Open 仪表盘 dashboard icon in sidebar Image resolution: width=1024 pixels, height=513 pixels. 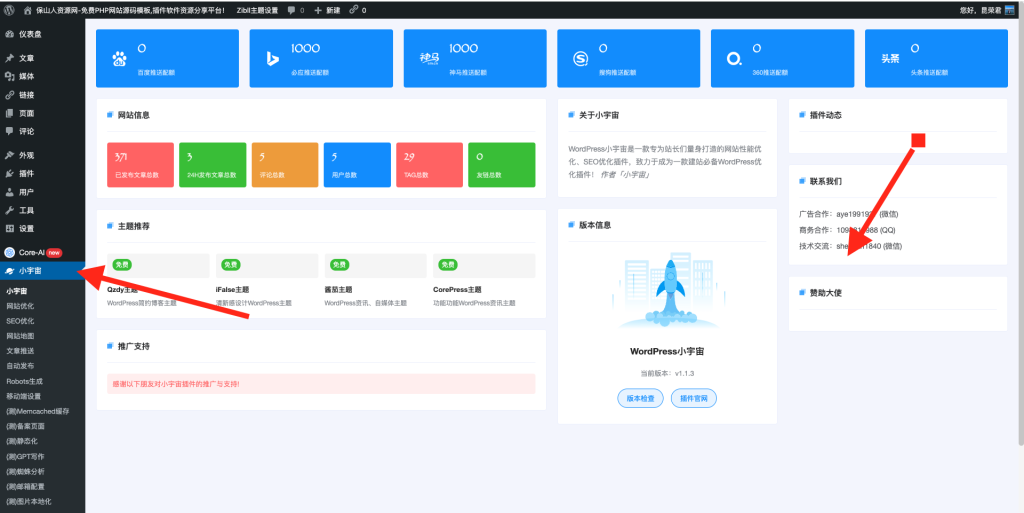click(10, 34)
